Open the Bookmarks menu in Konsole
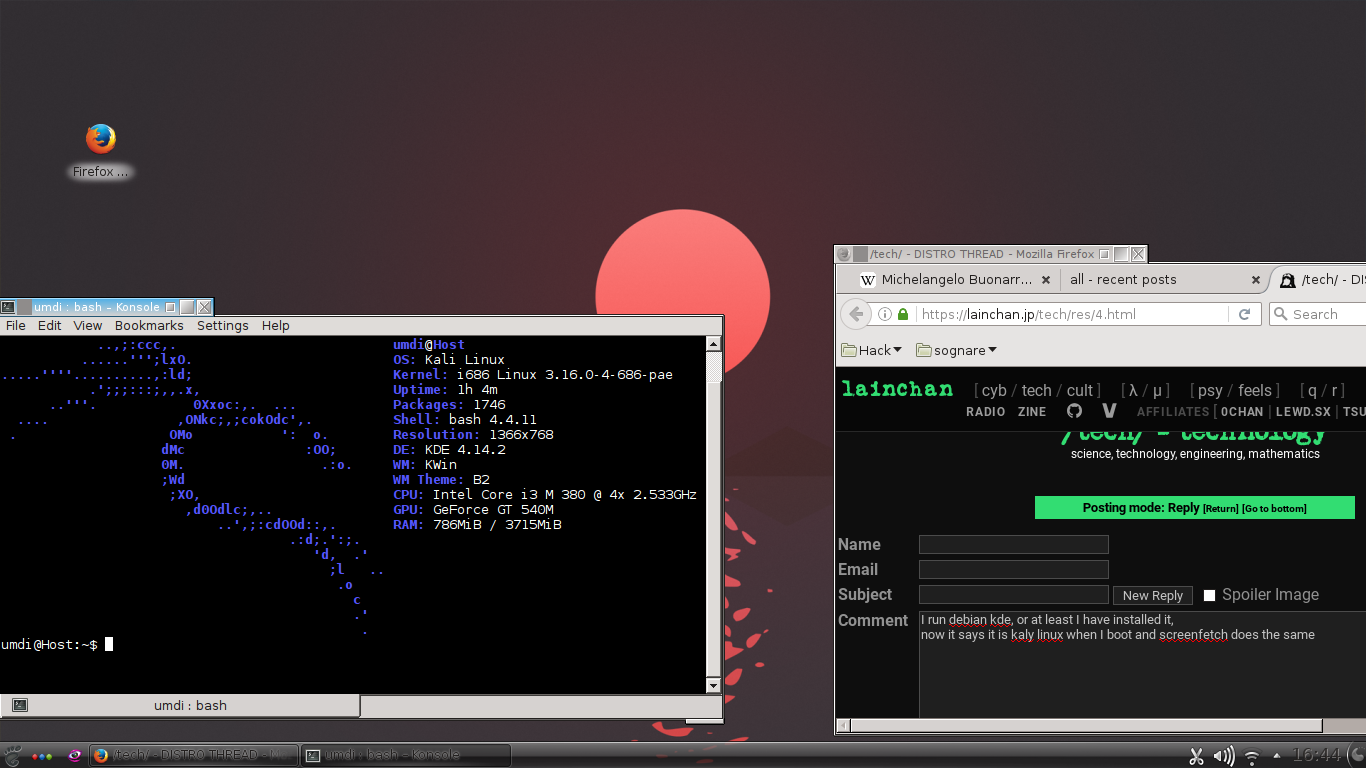1366x768 pixels. coord(149,325)
